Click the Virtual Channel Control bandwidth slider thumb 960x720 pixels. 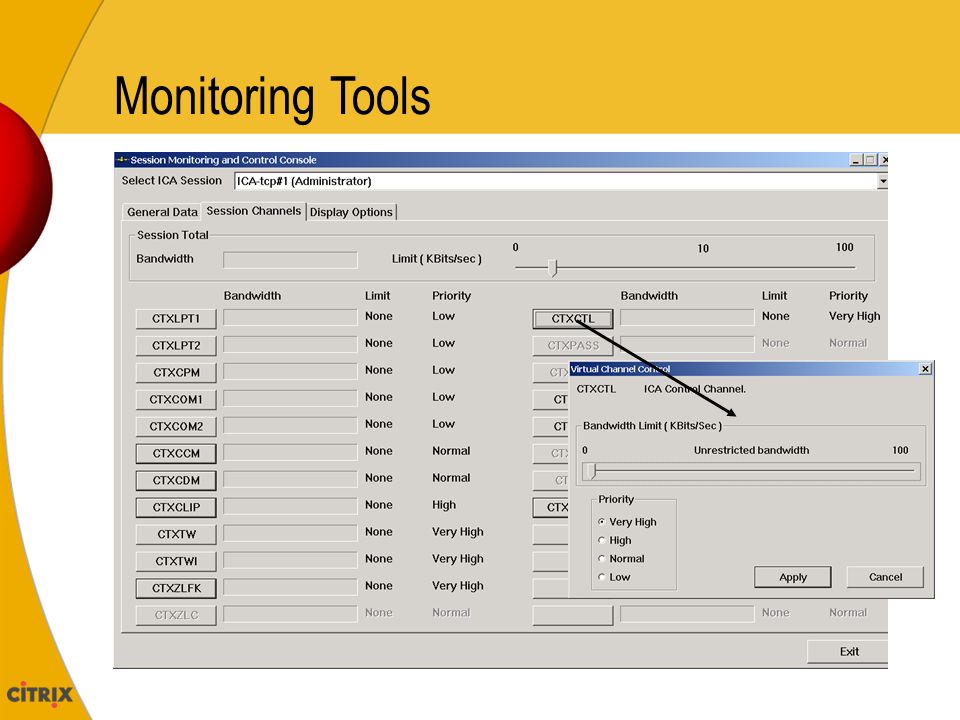(x=591, y=471)
